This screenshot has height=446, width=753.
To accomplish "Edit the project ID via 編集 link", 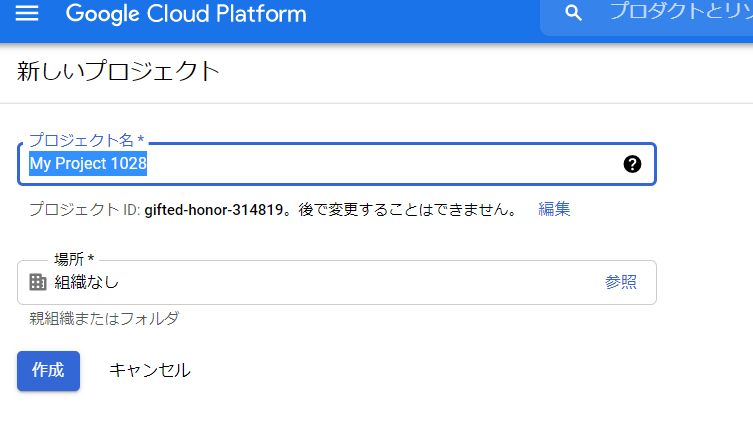I will 554,209.
